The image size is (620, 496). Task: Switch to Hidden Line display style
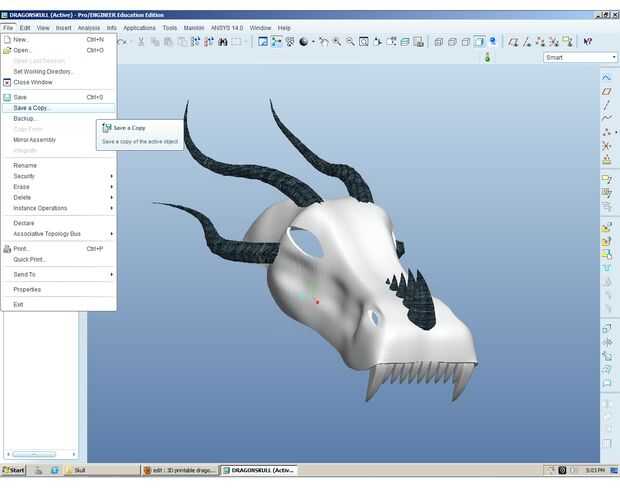tap(452, 42)
